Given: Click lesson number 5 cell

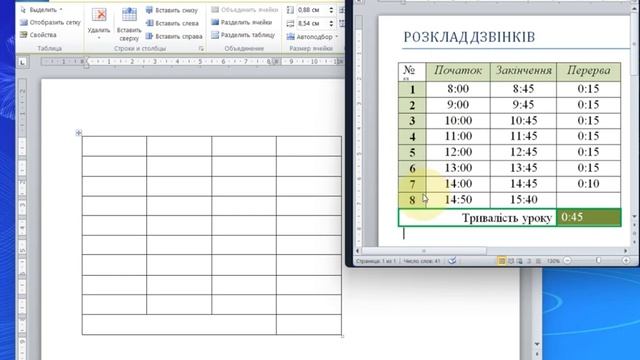Looking at the screenshot, I should coord(412,152).
